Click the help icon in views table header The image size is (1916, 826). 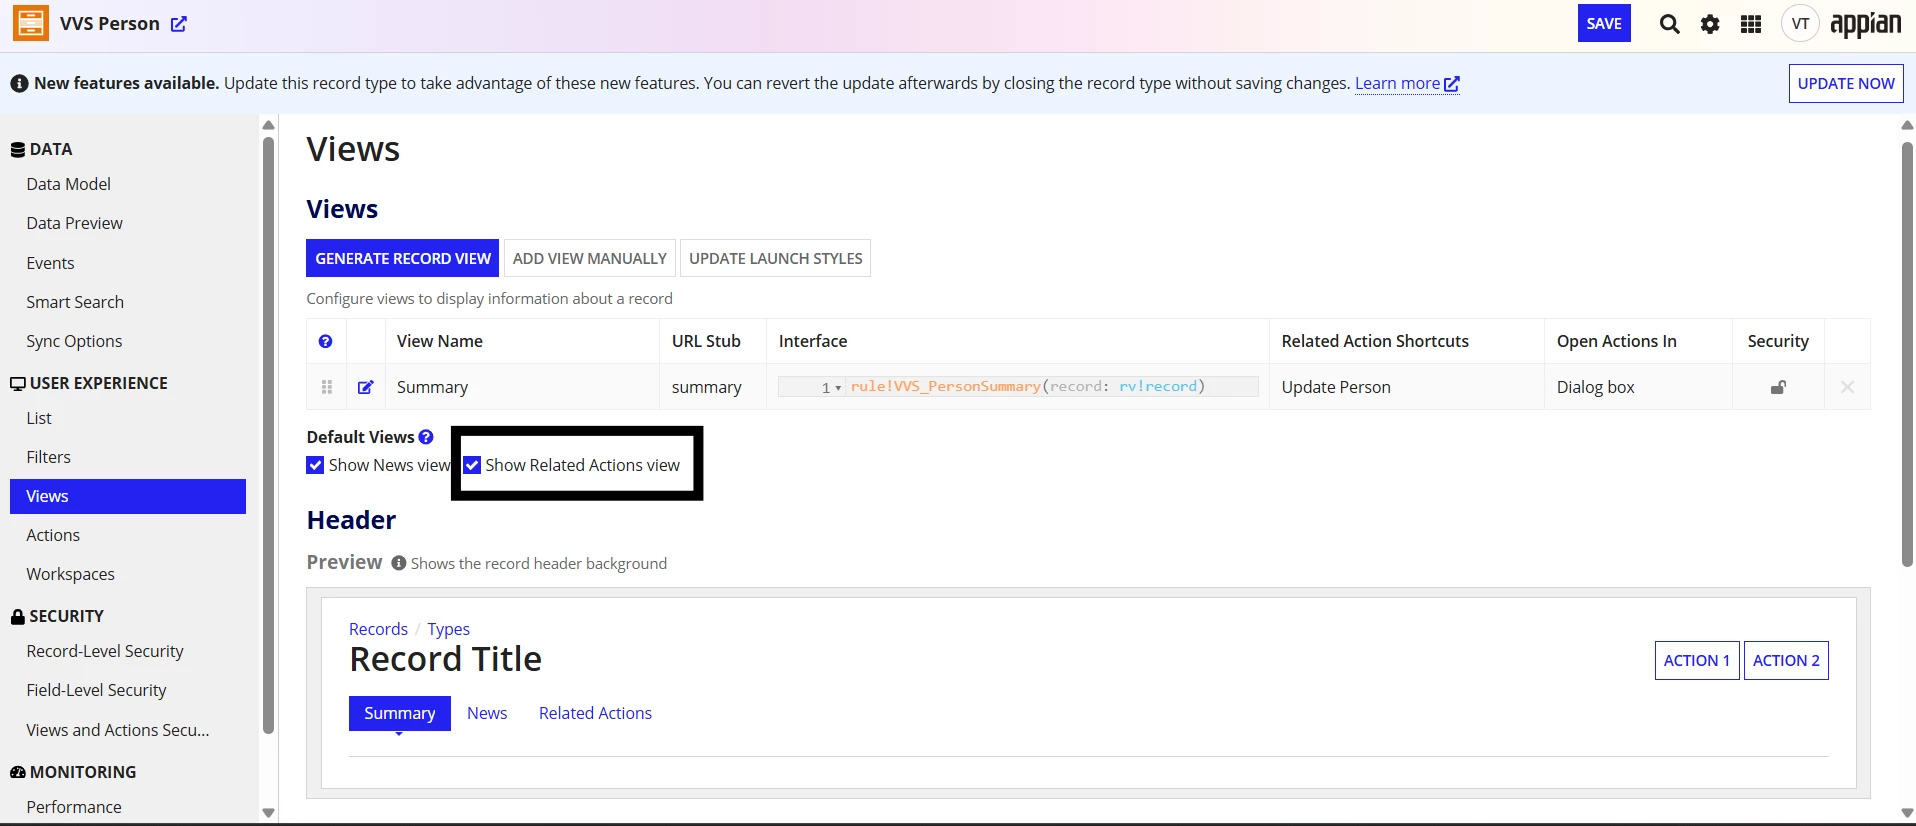pyautogui.click(x=325, y=341)
